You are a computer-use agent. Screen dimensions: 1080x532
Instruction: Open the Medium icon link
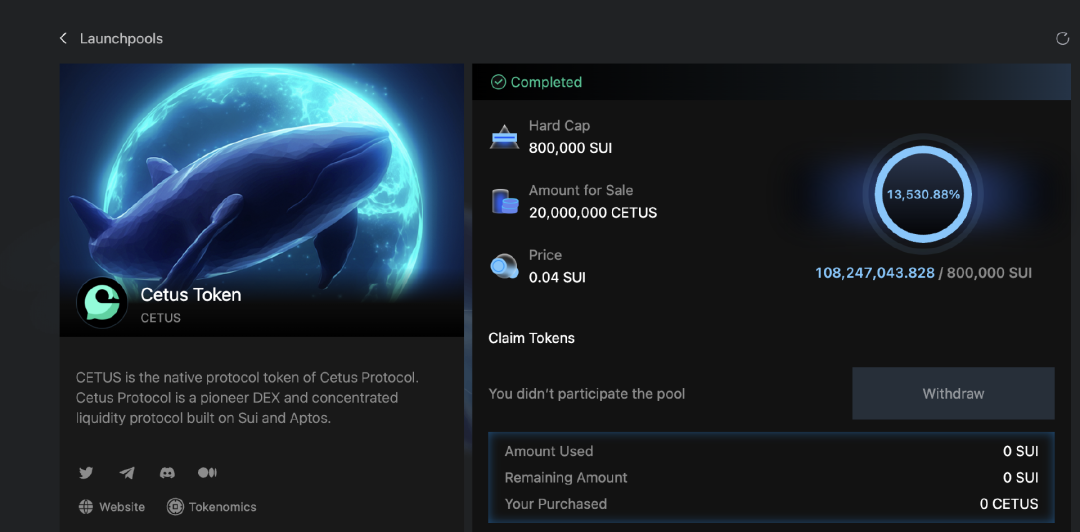pyautogui.click(x=207, y=473)
